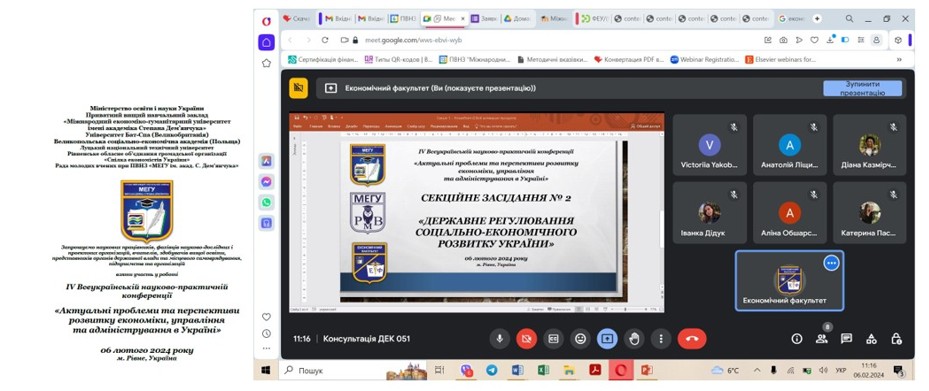Screen dimensions: 929x391
Task: Toggle the microphone in Meet controls
Action: [500, 339]
